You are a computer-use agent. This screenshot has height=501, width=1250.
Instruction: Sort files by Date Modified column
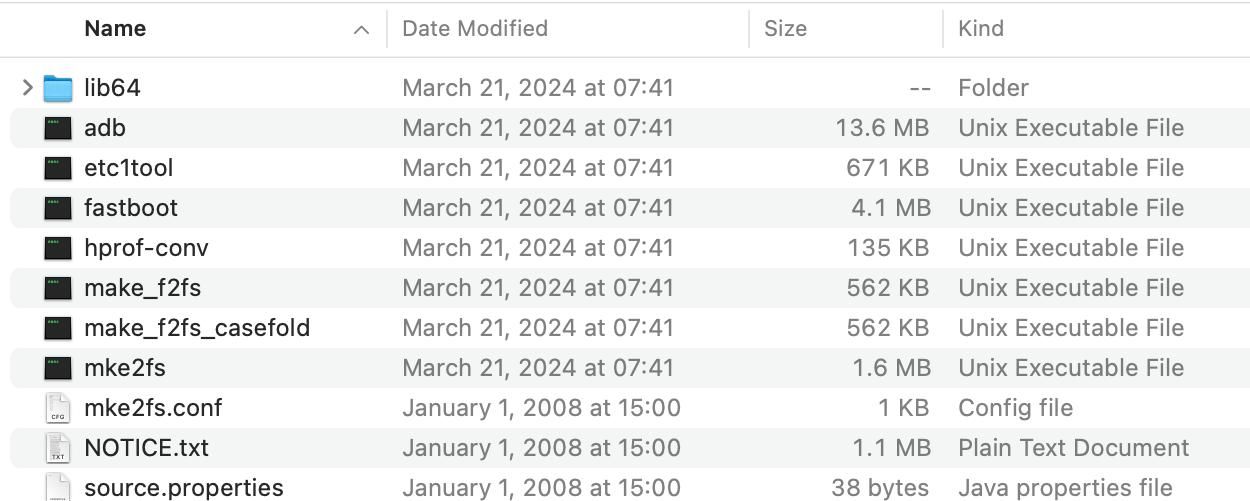tap(475, 29)
